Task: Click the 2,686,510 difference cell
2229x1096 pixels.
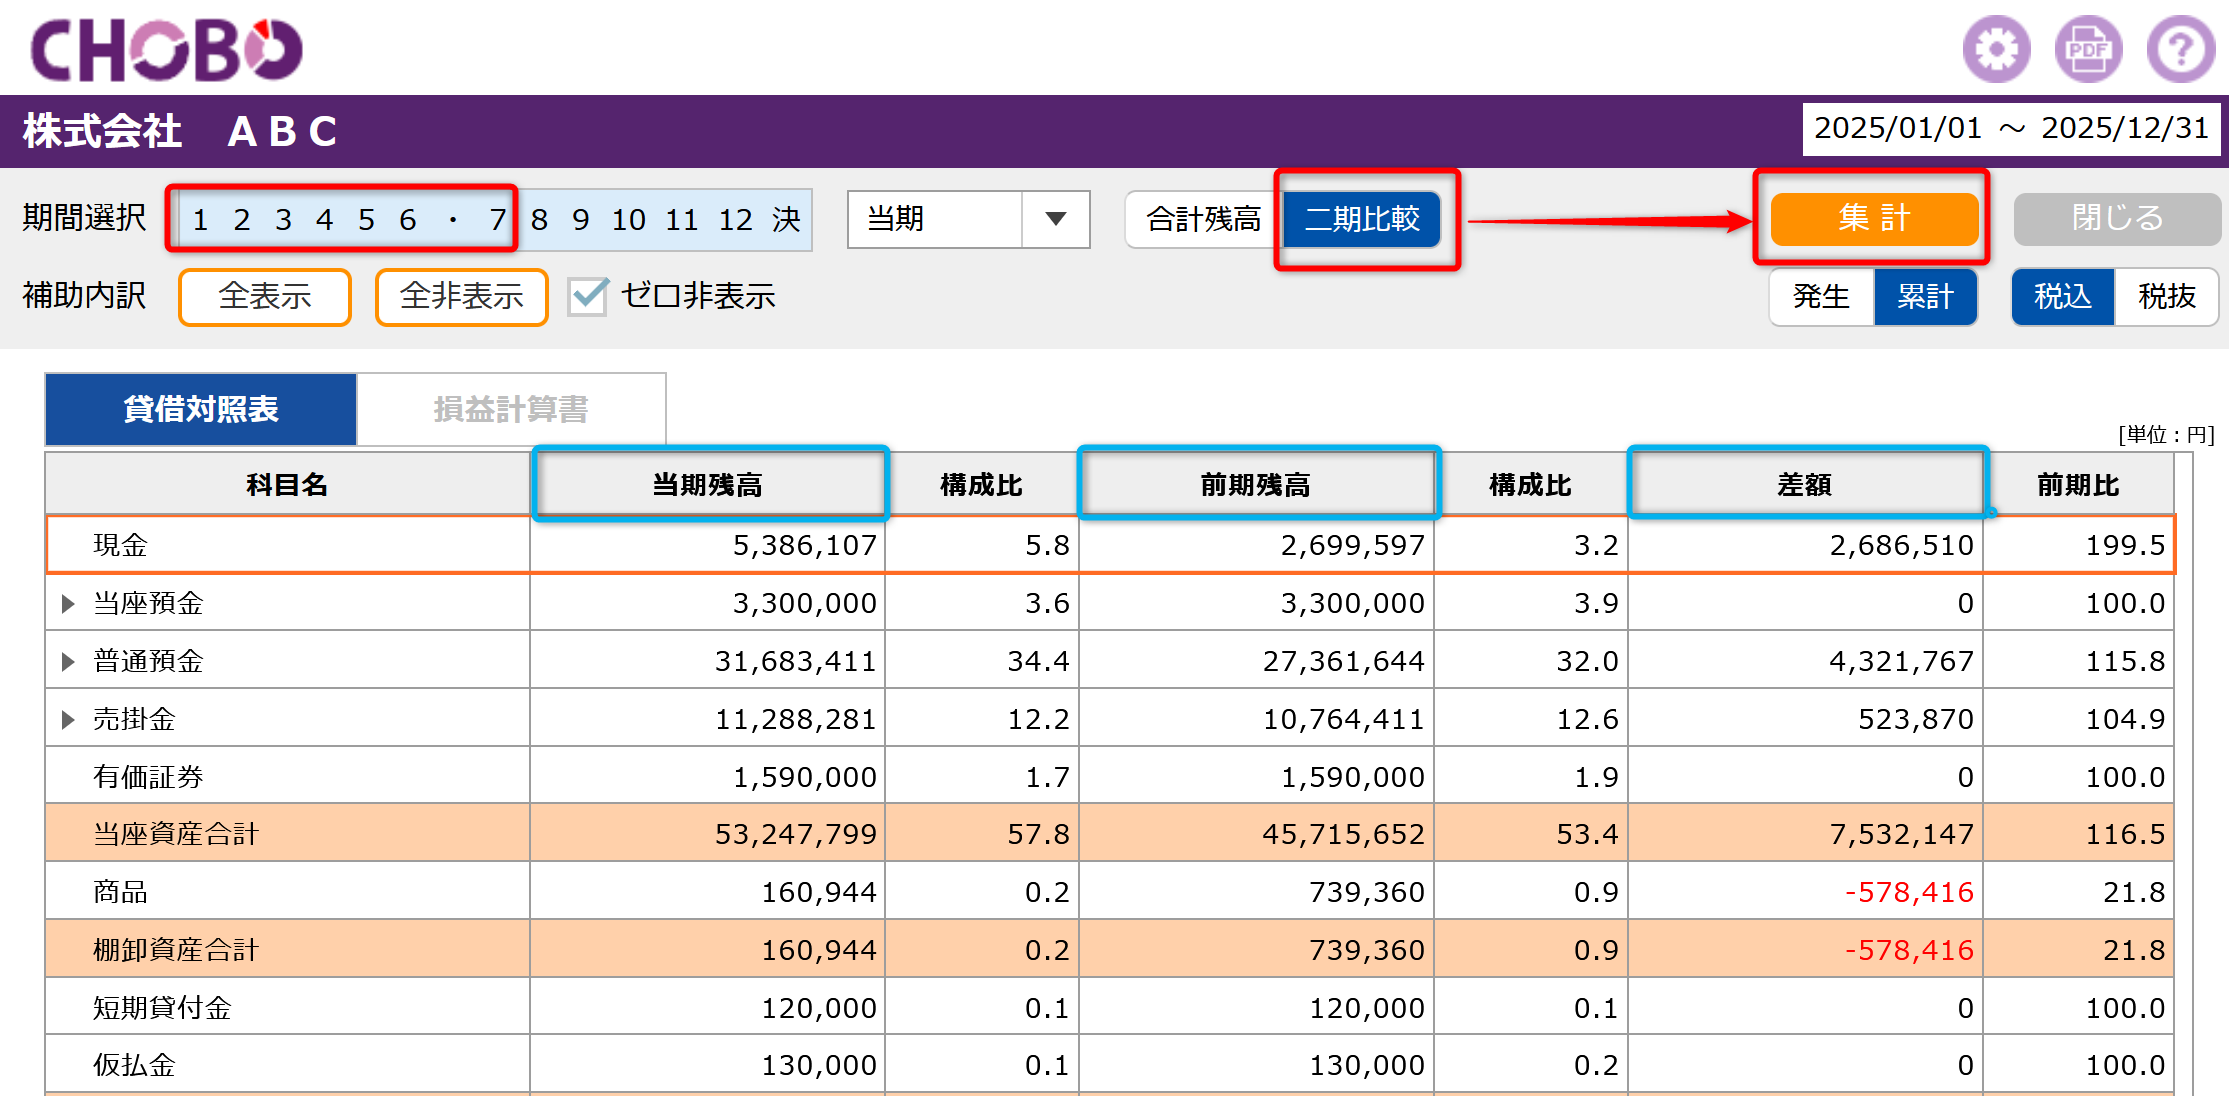Action: (1805, 545)
